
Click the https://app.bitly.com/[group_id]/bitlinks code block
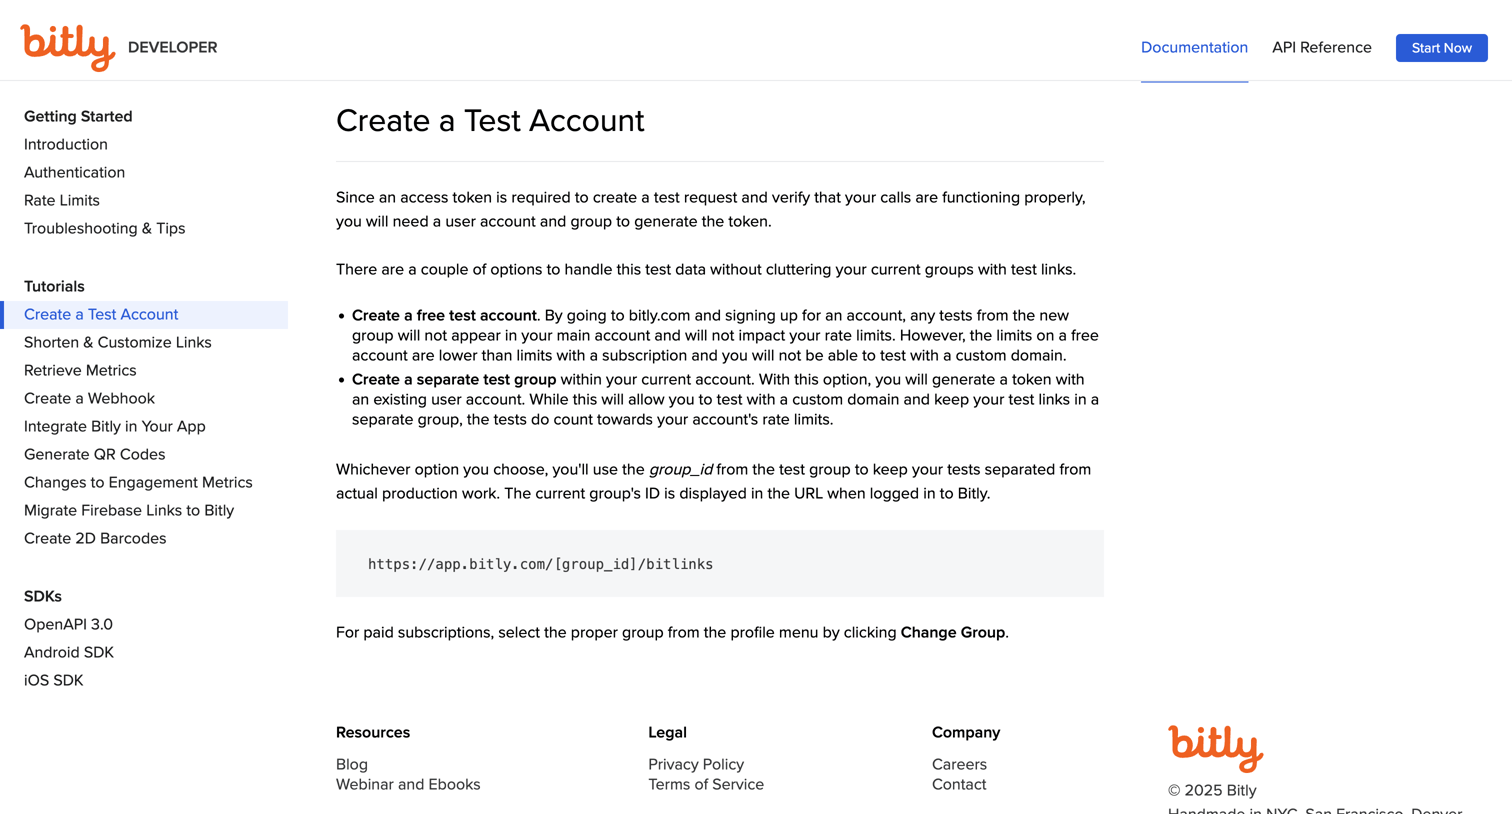click(x=720, y=563)
